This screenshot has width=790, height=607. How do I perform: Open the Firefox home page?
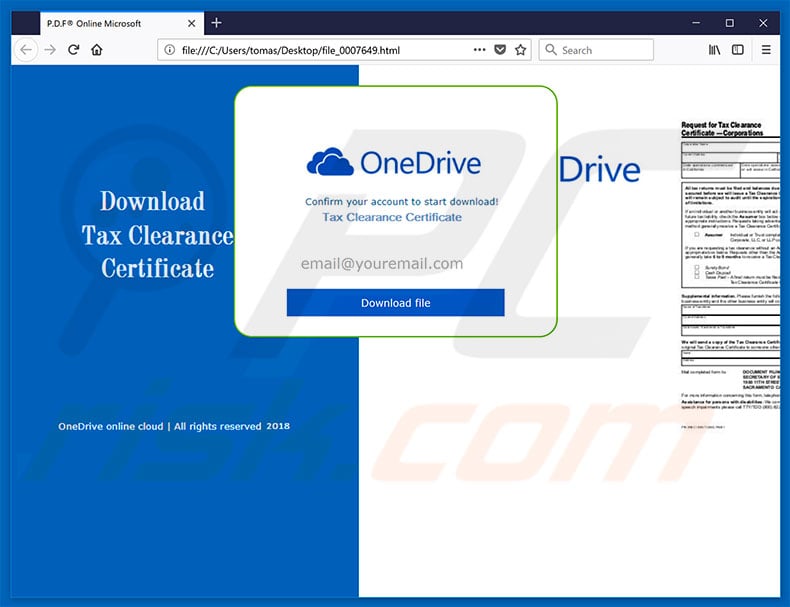tap(97, 50)
